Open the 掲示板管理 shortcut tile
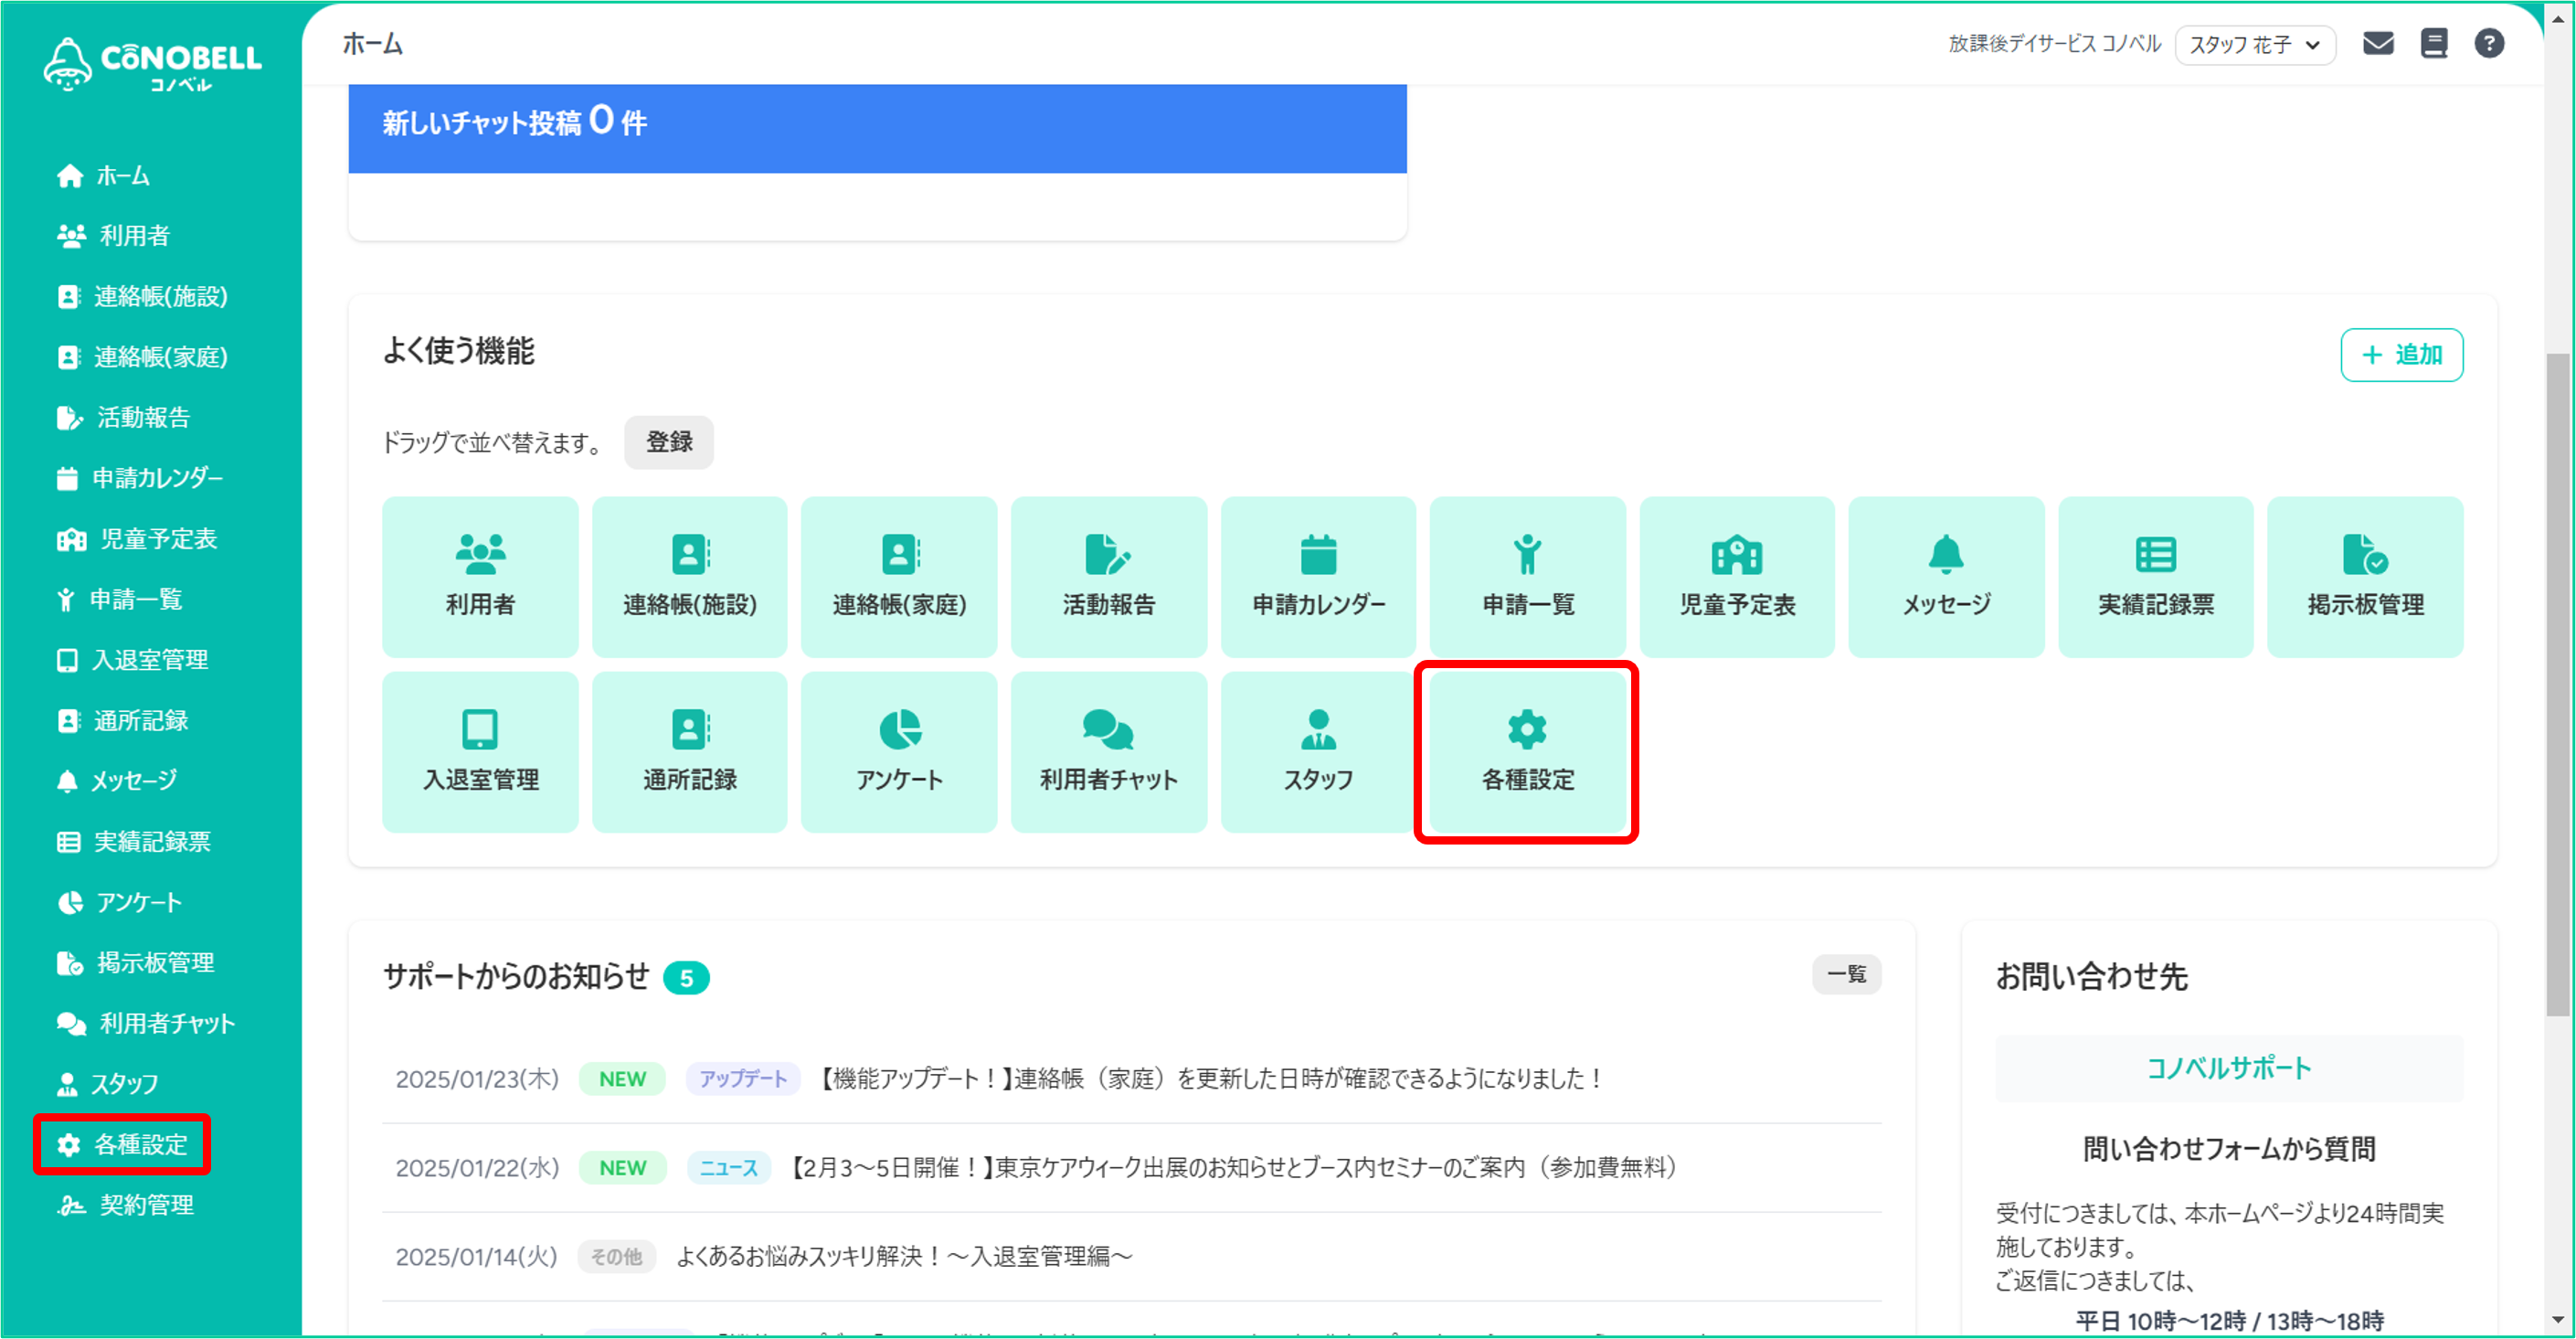 [2365, 577]
